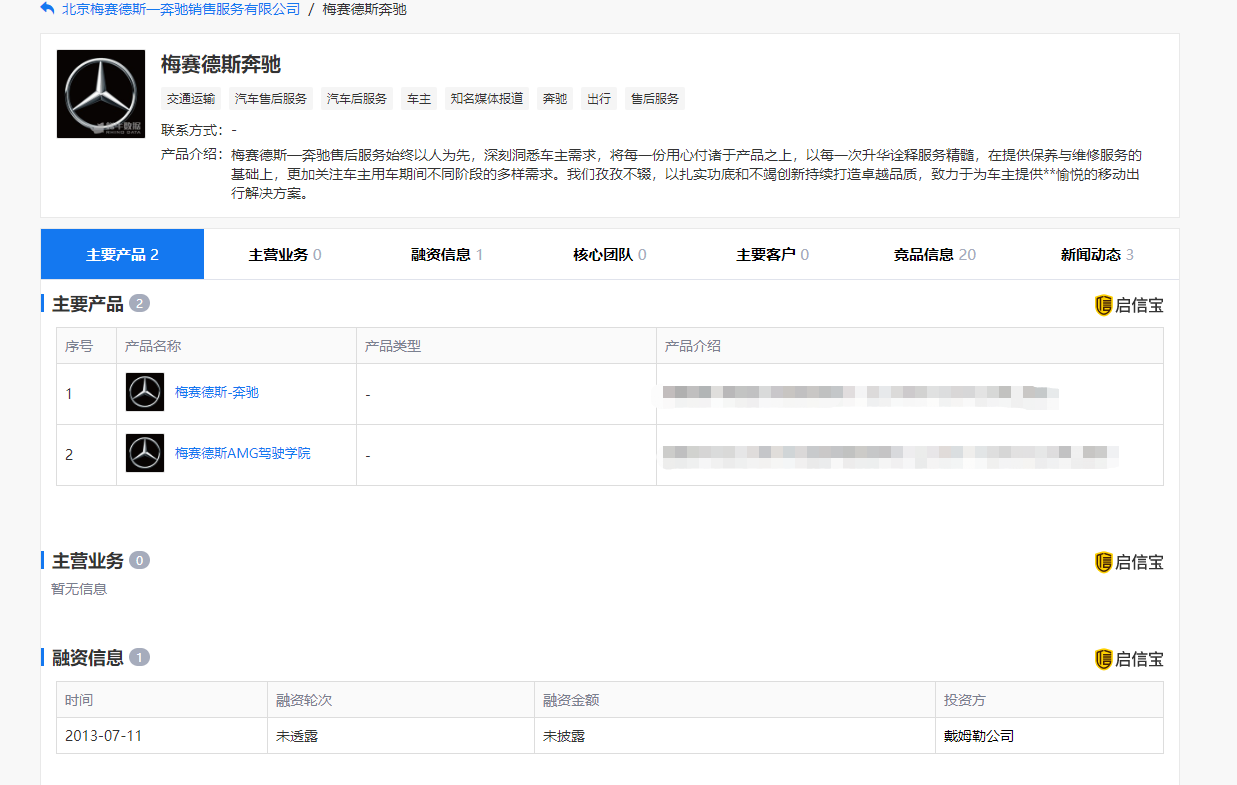
Task: Click 启信宝 logo beside 融资信息 heading
Action: [x=1129, y=659]
